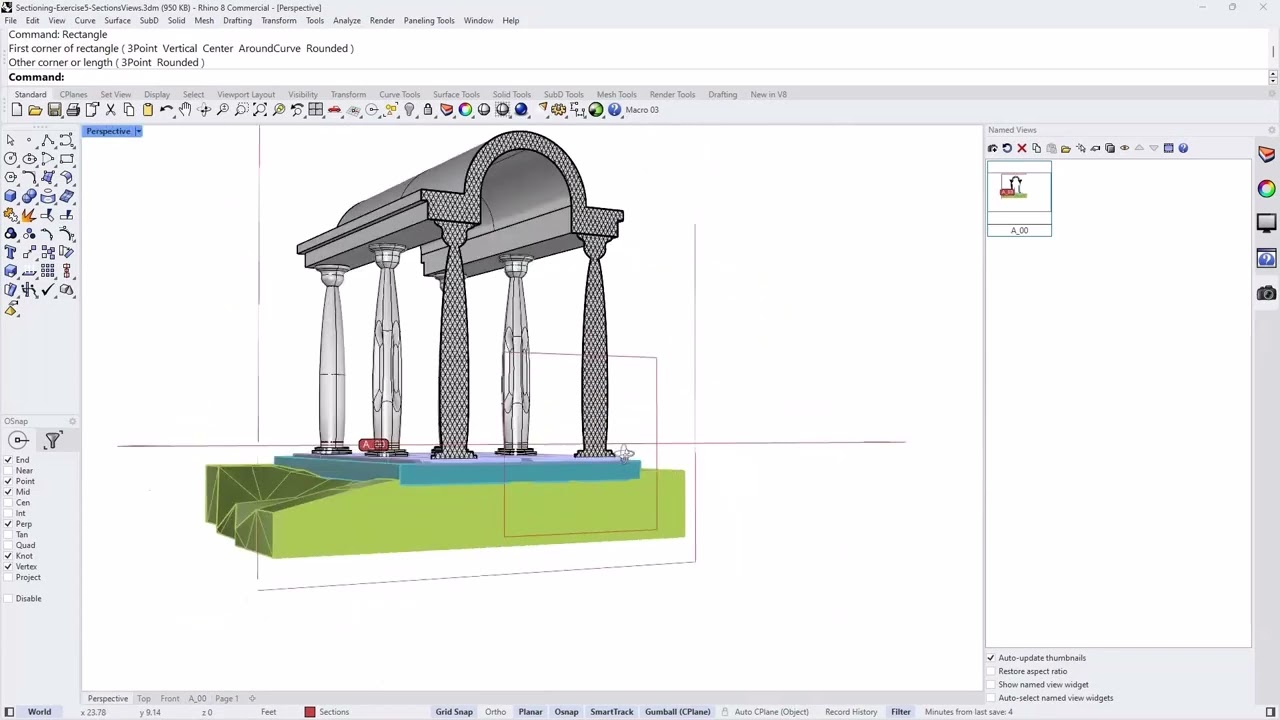Switch to the Top viewport tab
The image size is (1280, 720).
[x=144, y=699]
